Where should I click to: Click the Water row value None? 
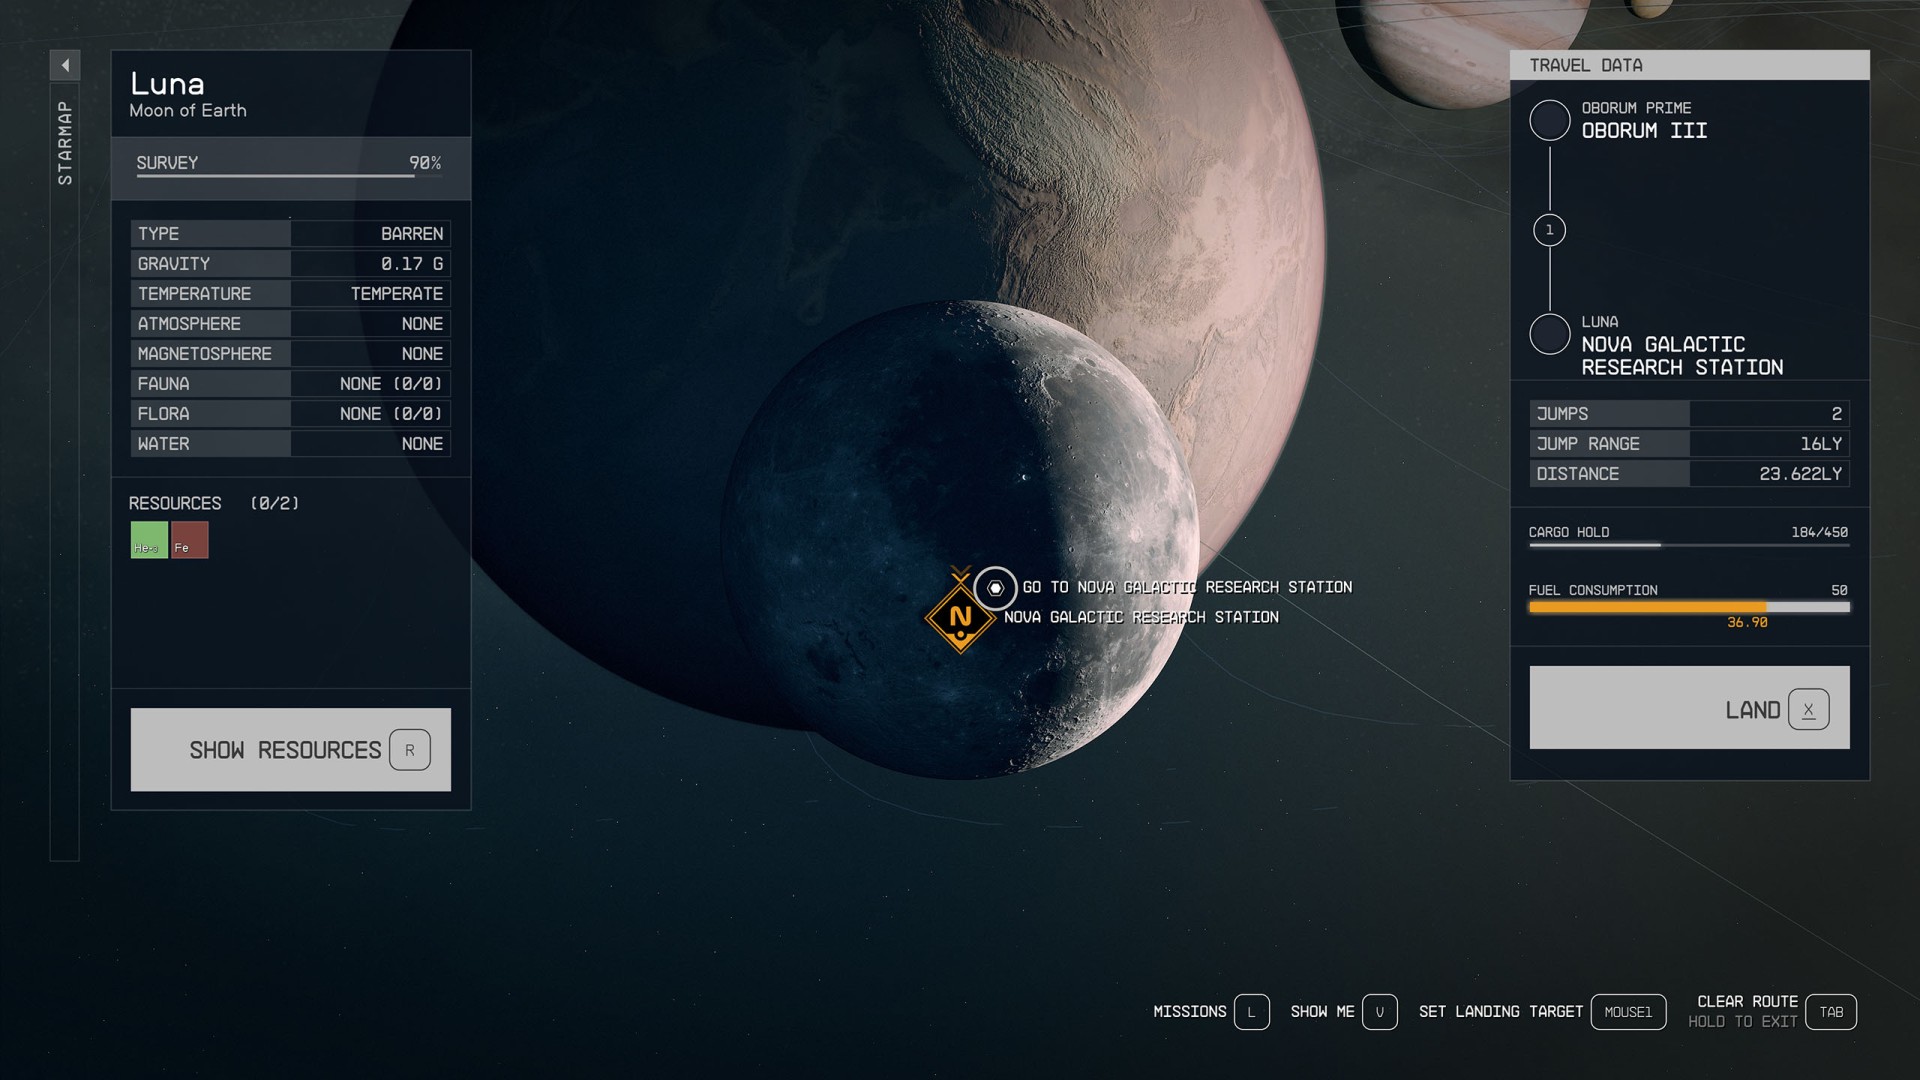point(422,444)
